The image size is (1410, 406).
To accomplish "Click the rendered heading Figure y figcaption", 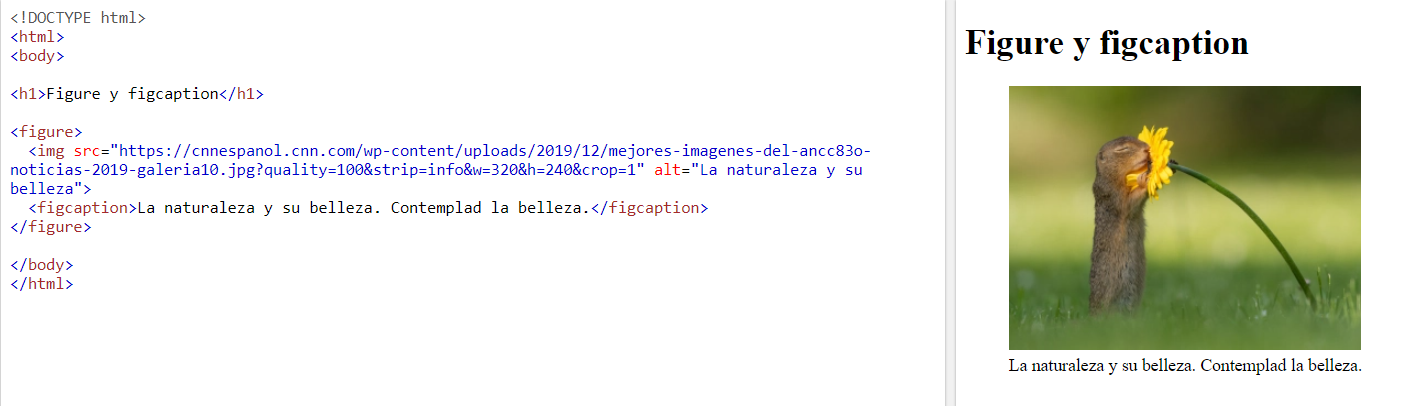I will pyautogui.click(x=1107, y=43).
